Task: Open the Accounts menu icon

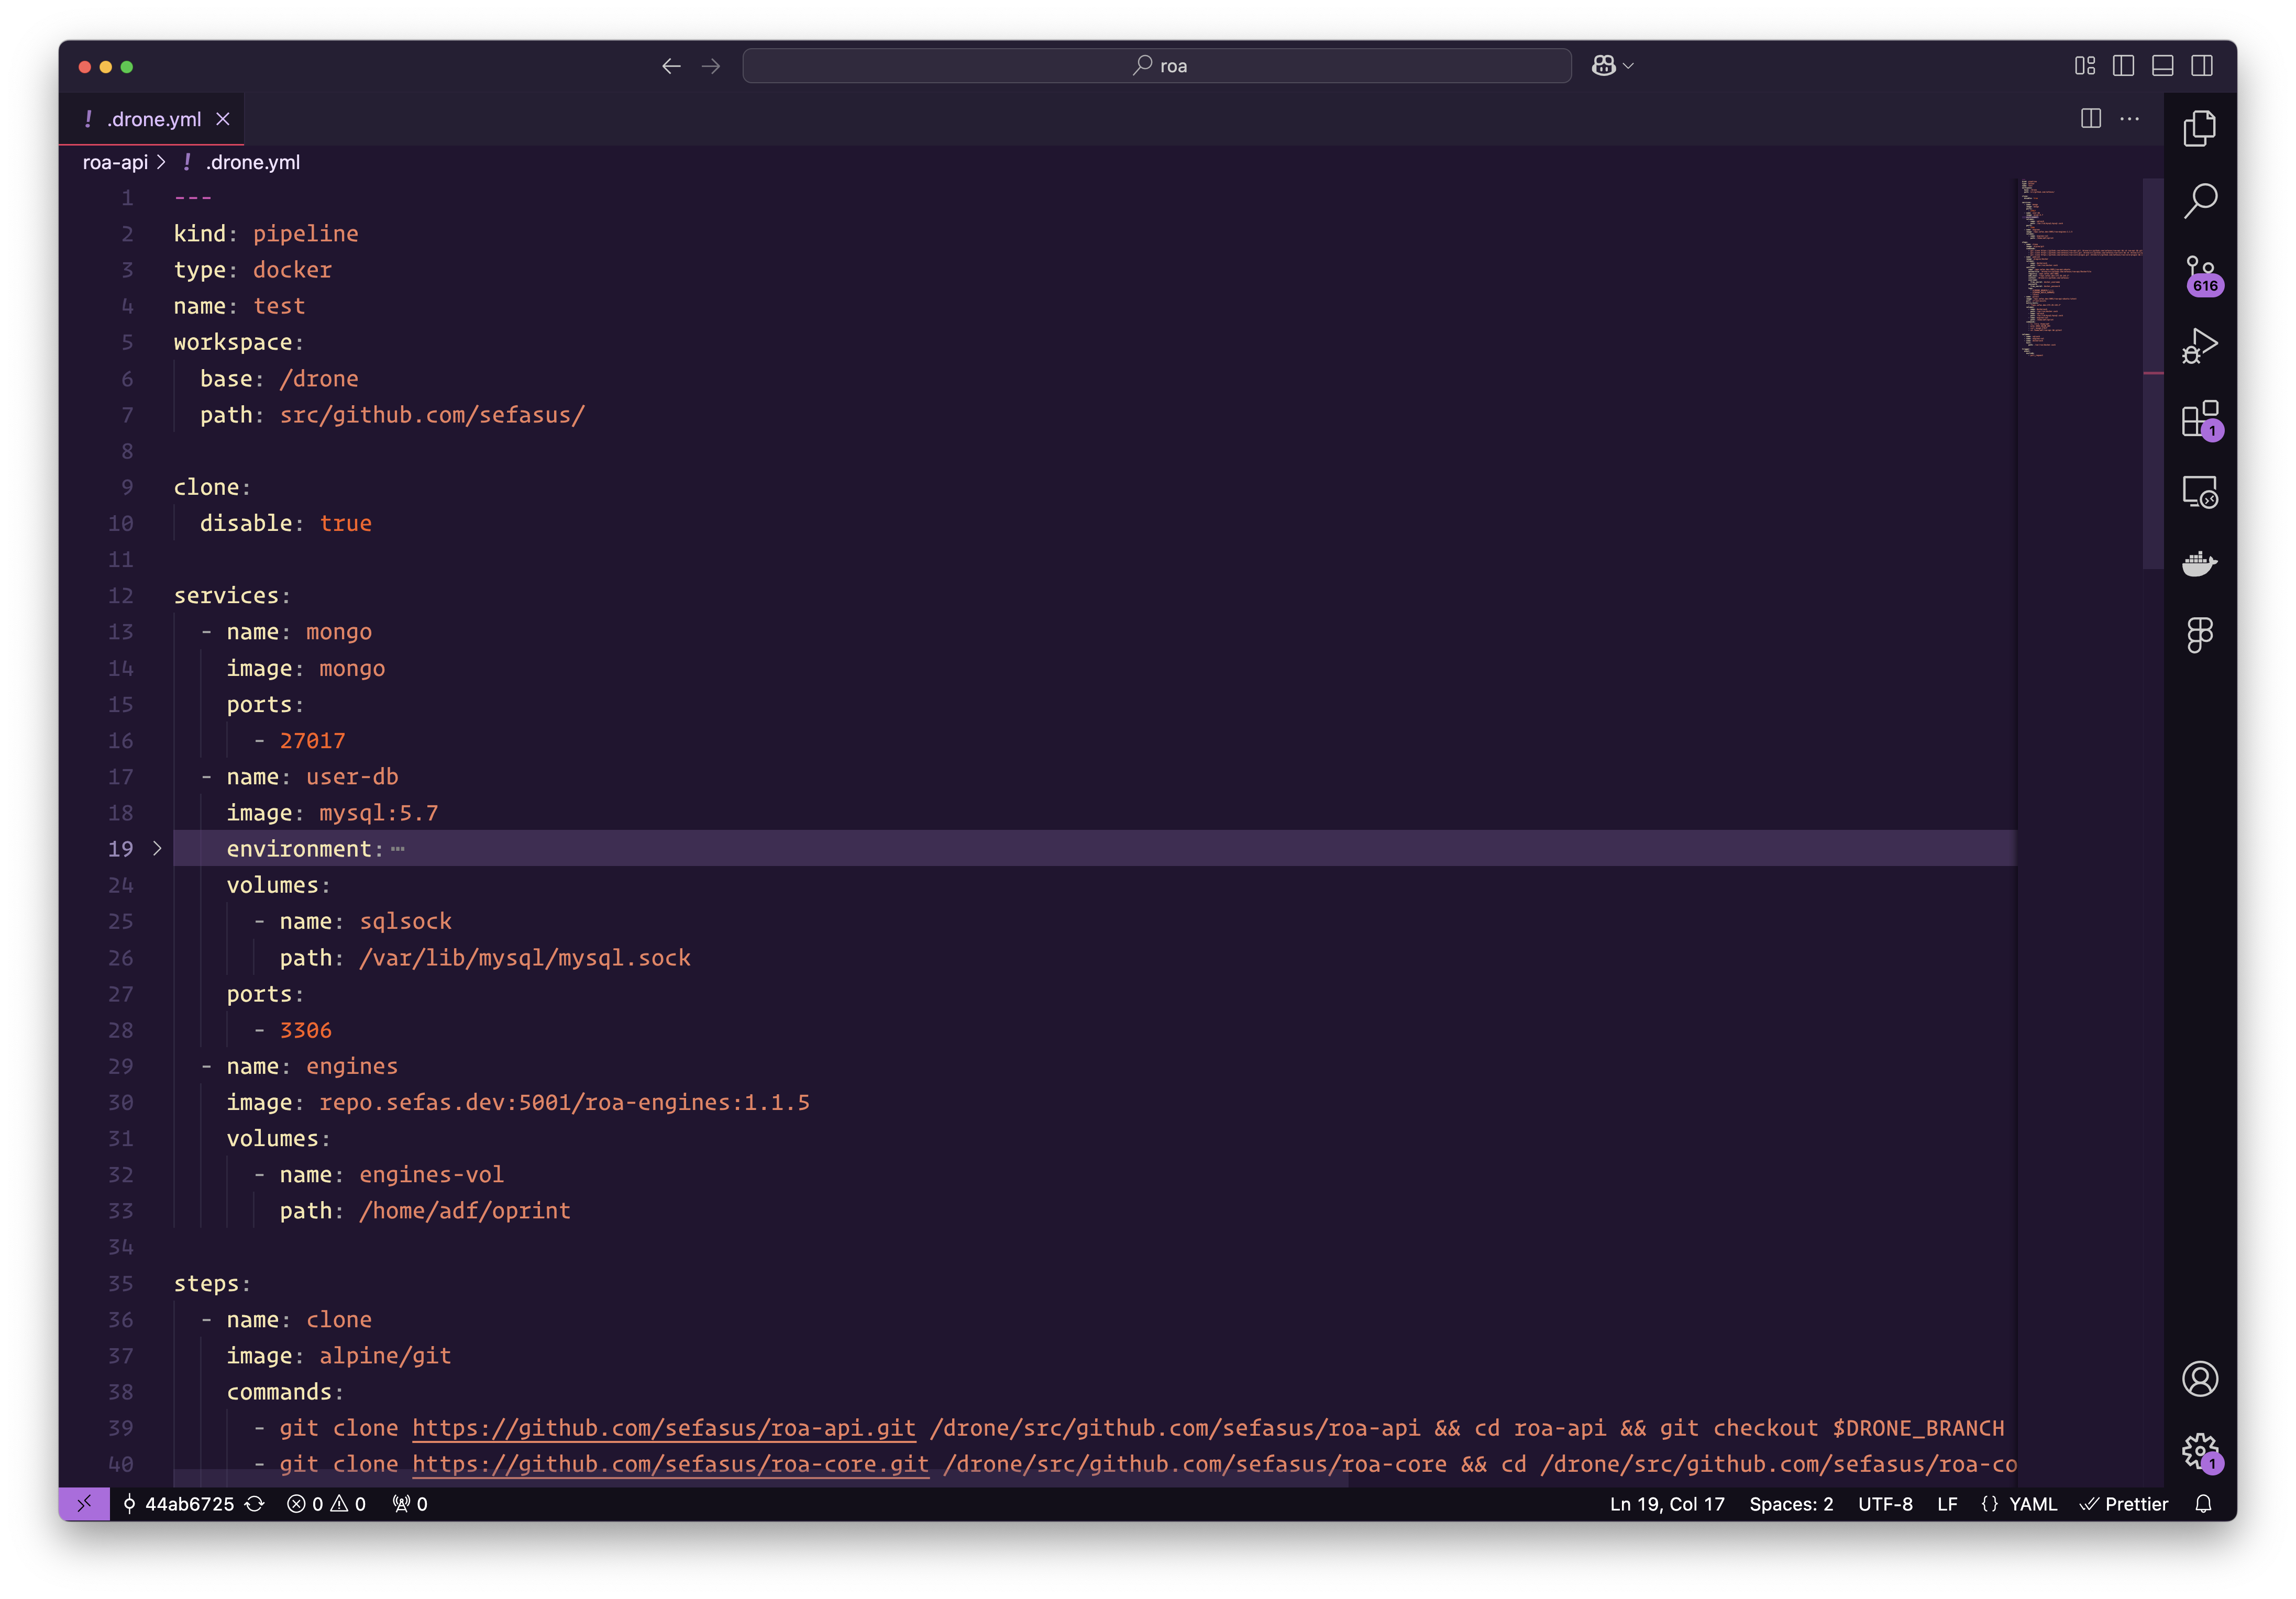Action: (x=2199, y=1379)
